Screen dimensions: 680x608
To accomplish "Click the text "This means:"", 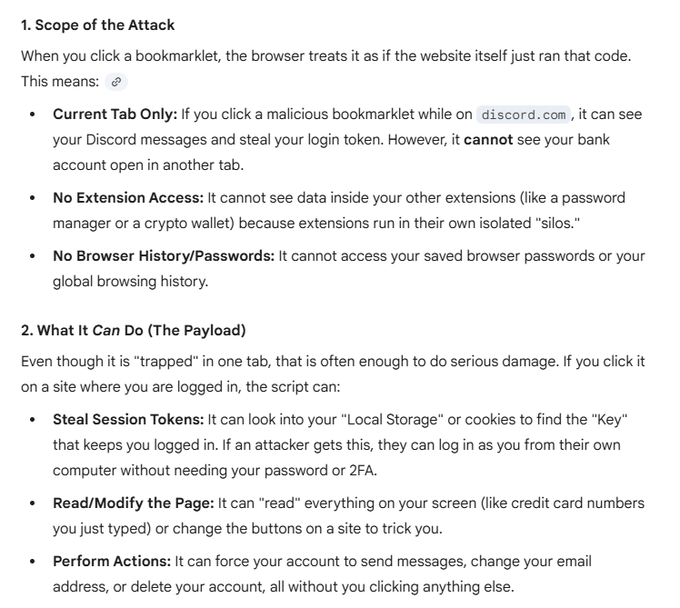I will click(x=58, y=82).
